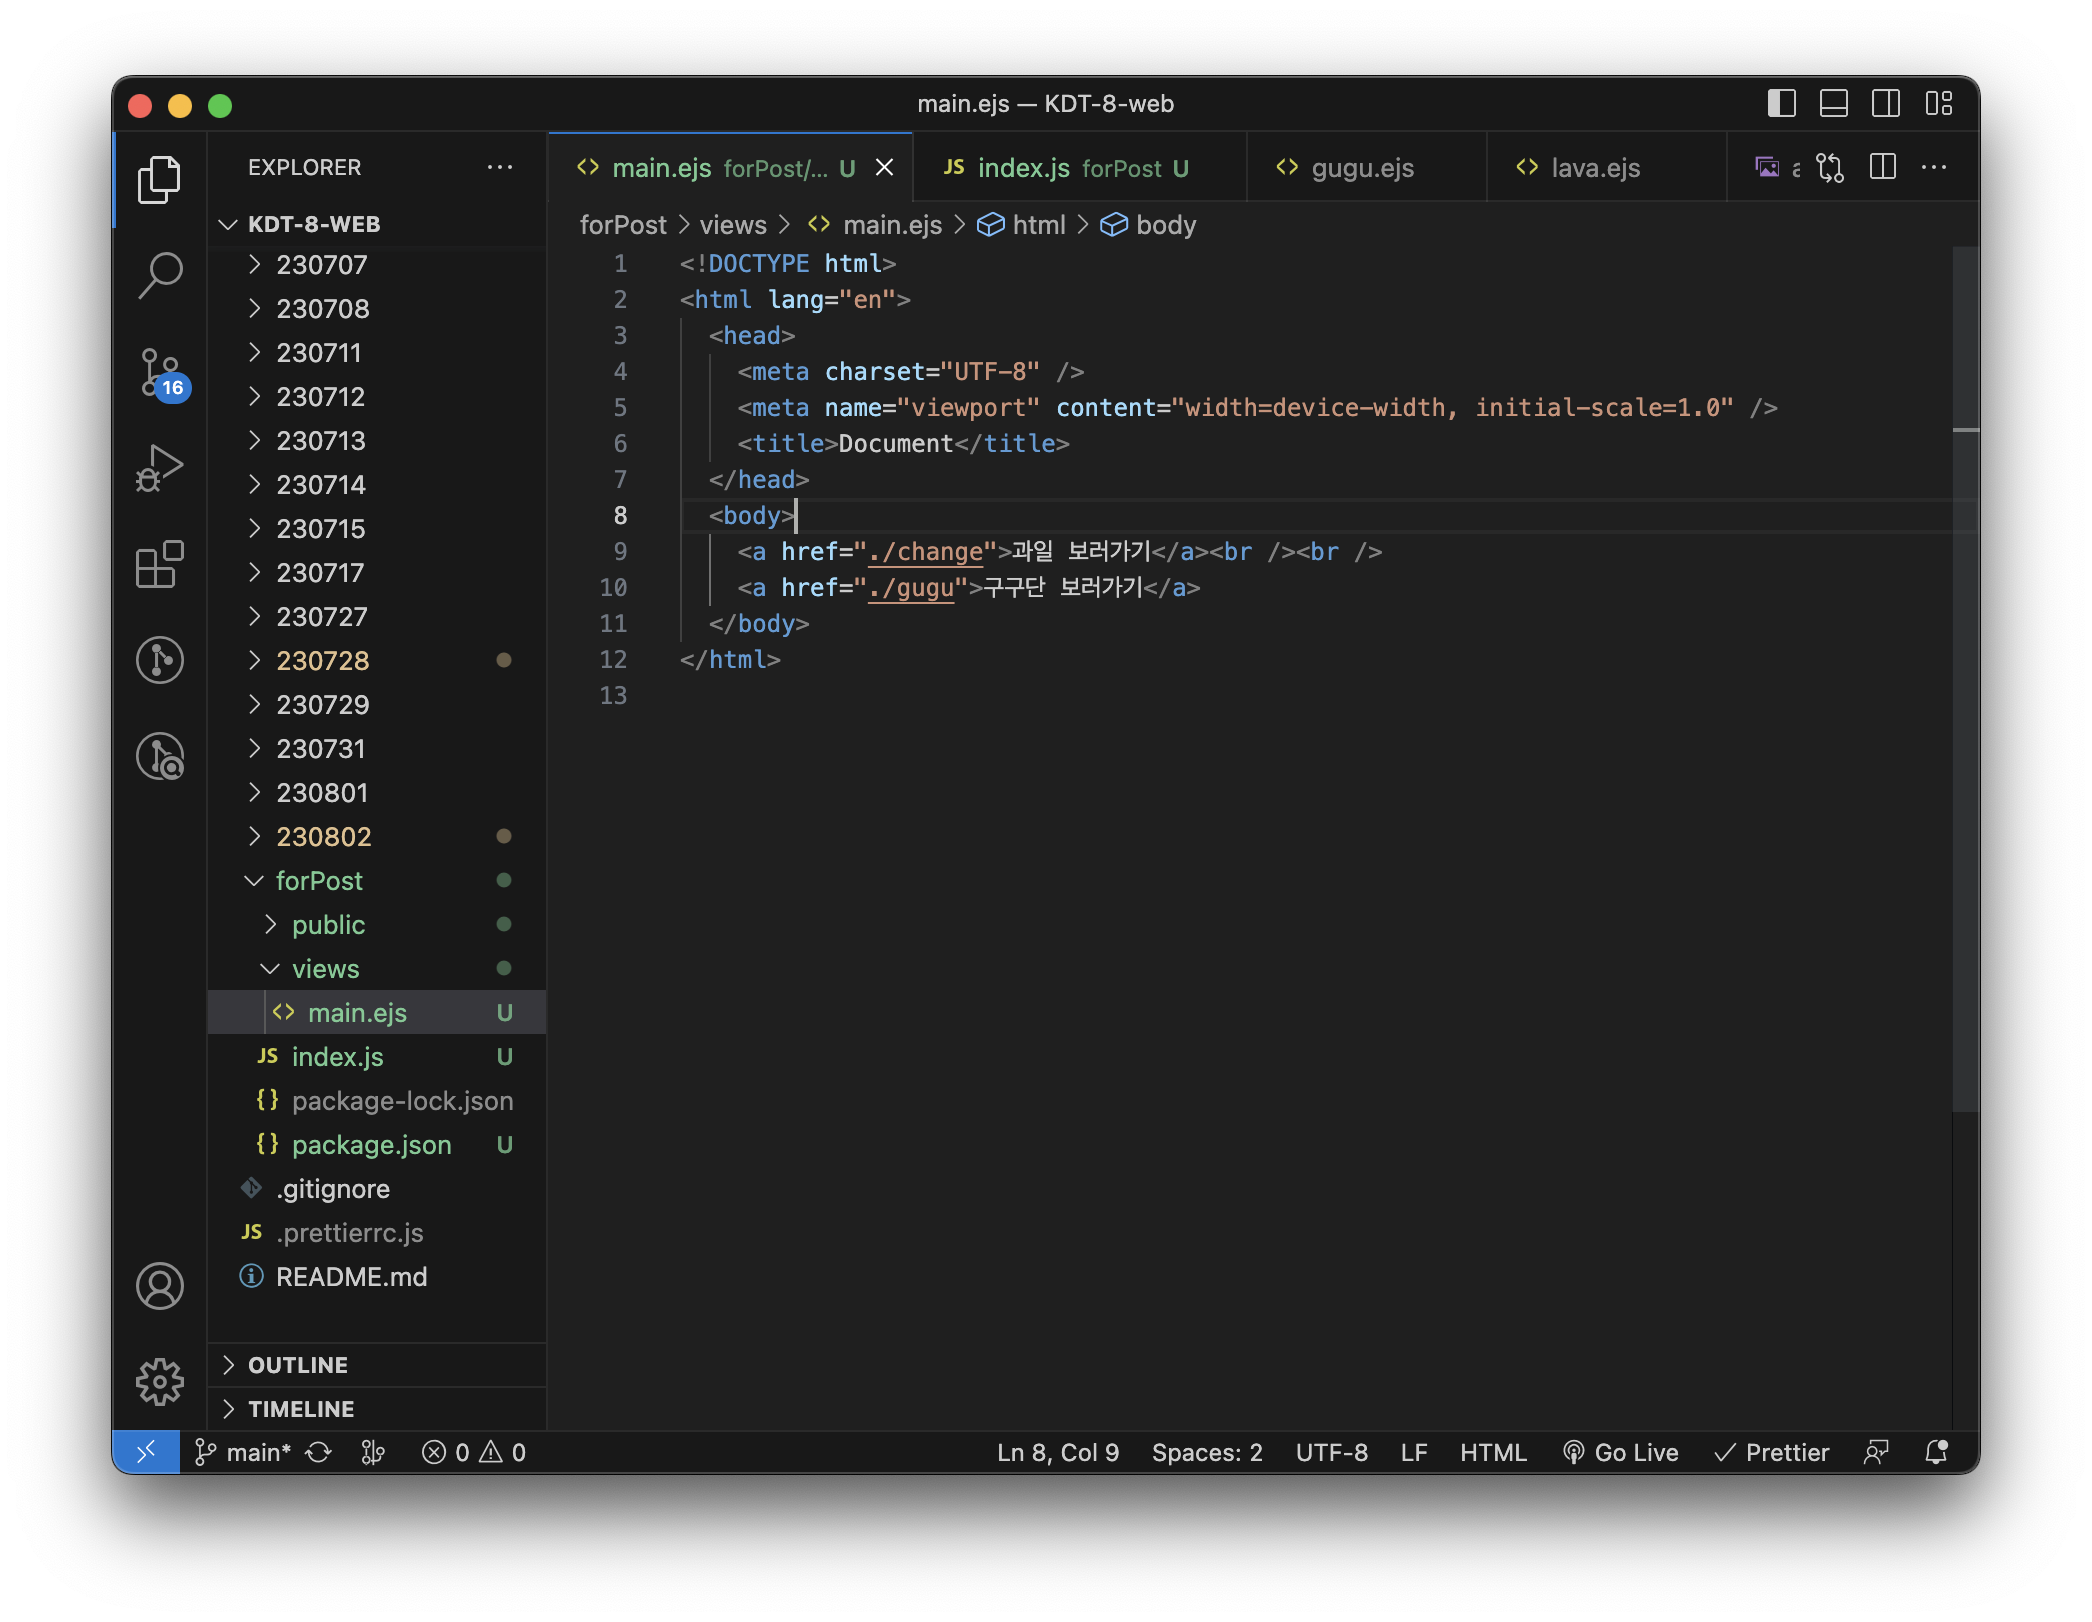Click the ./change href link in code

pyautogui.click(x=926, y=552)
